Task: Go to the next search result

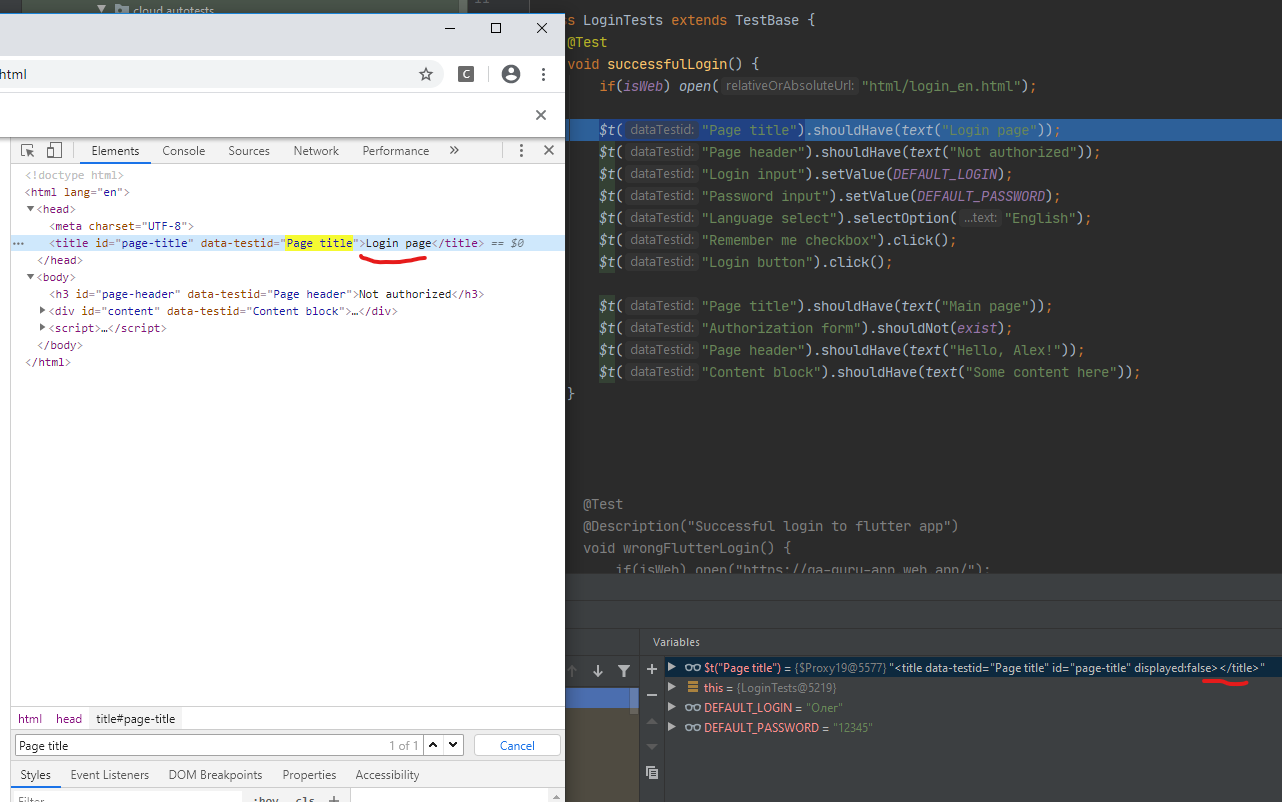Action: (x=453, y=745)
